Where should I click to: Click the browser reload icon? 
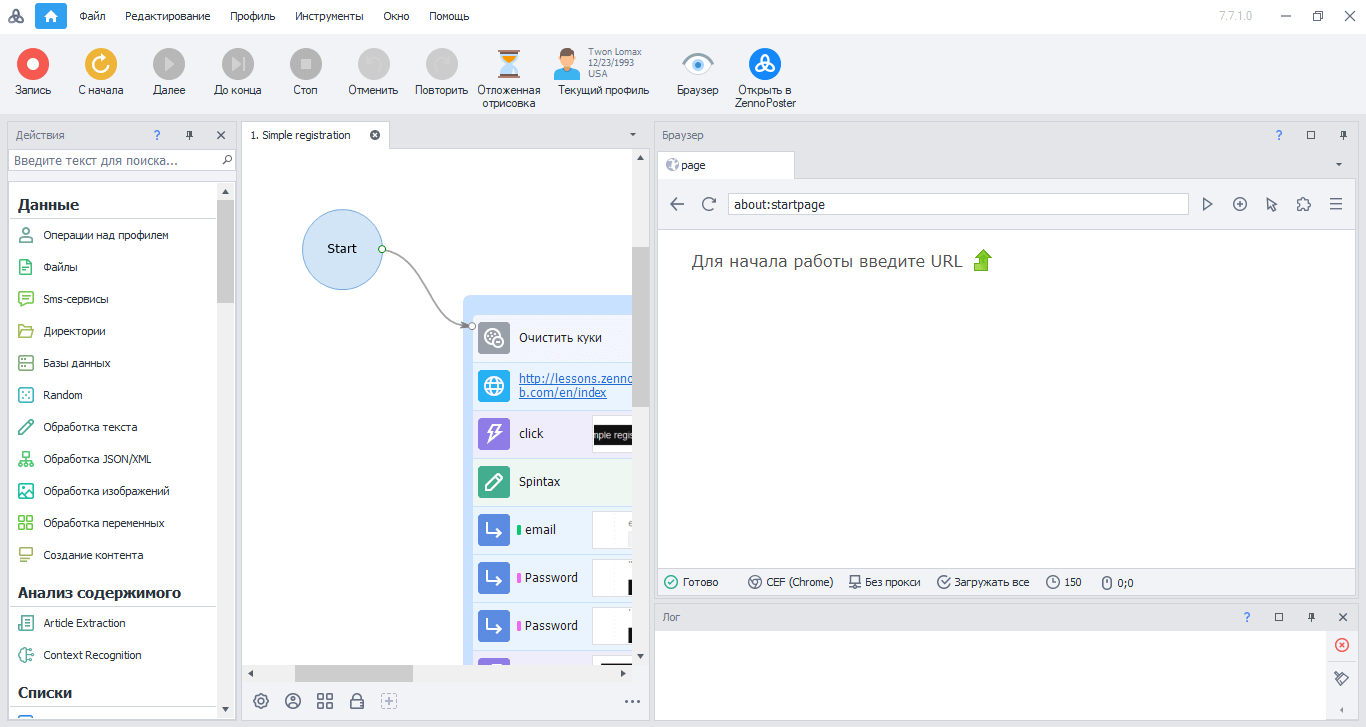(709, 204)
